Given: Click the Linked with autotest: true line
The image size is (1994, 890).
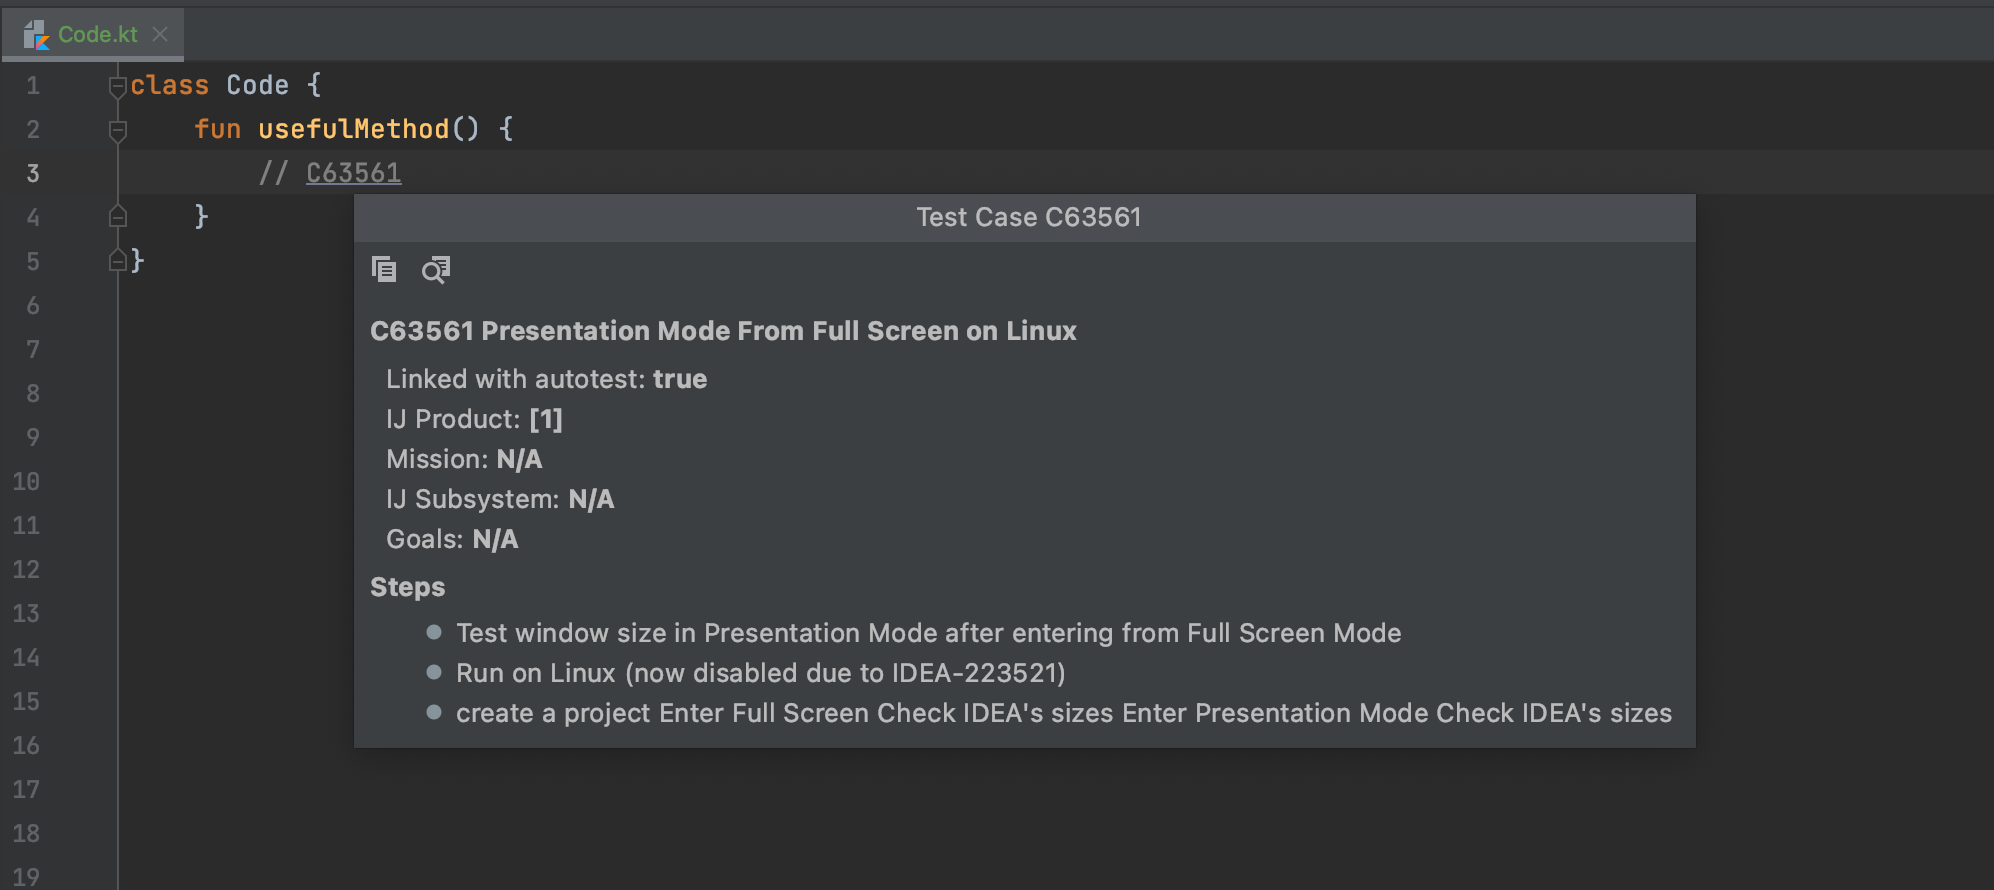Looking at the screenshot, I should (546, 379).
